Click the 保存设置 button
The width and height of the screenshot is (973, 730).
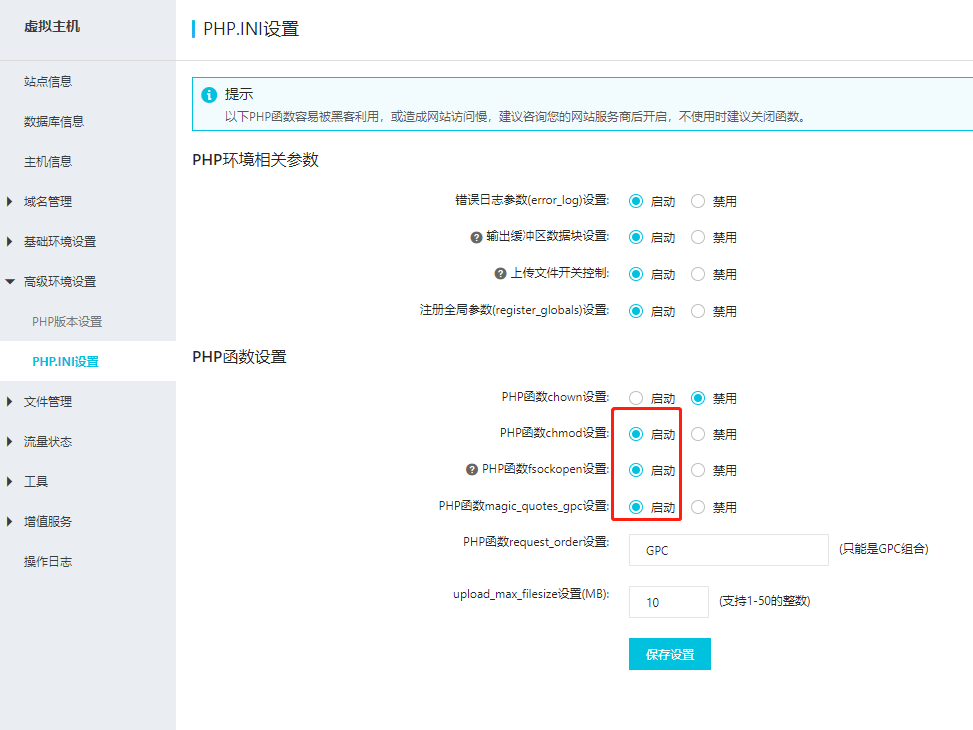click(x=670, y=654)
